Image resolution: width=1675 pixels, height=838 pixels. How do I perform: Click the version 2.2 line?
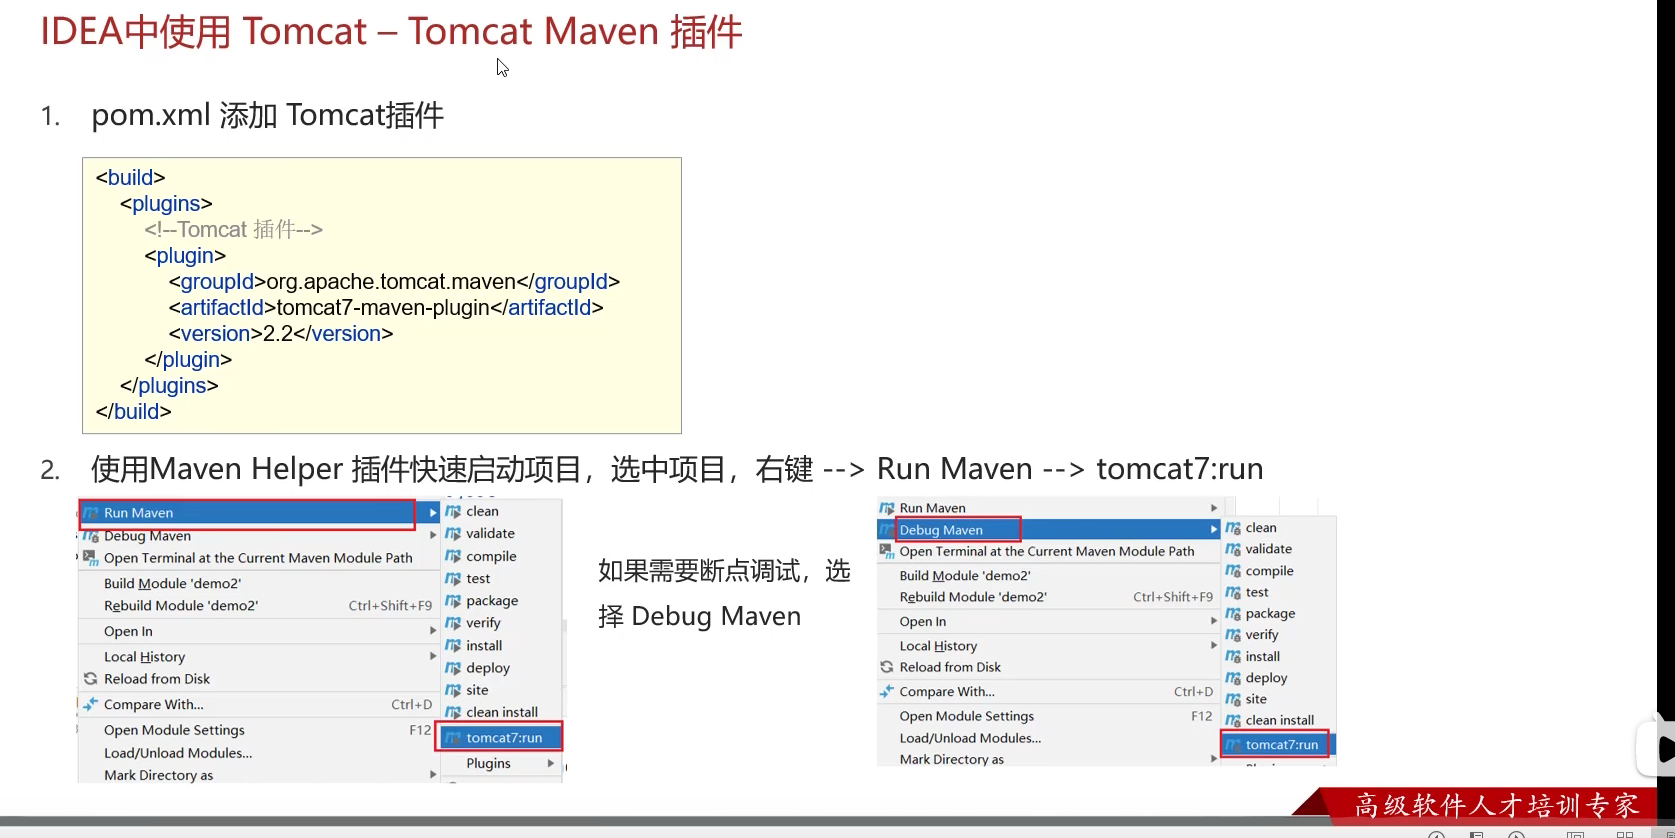pos(281,334)
